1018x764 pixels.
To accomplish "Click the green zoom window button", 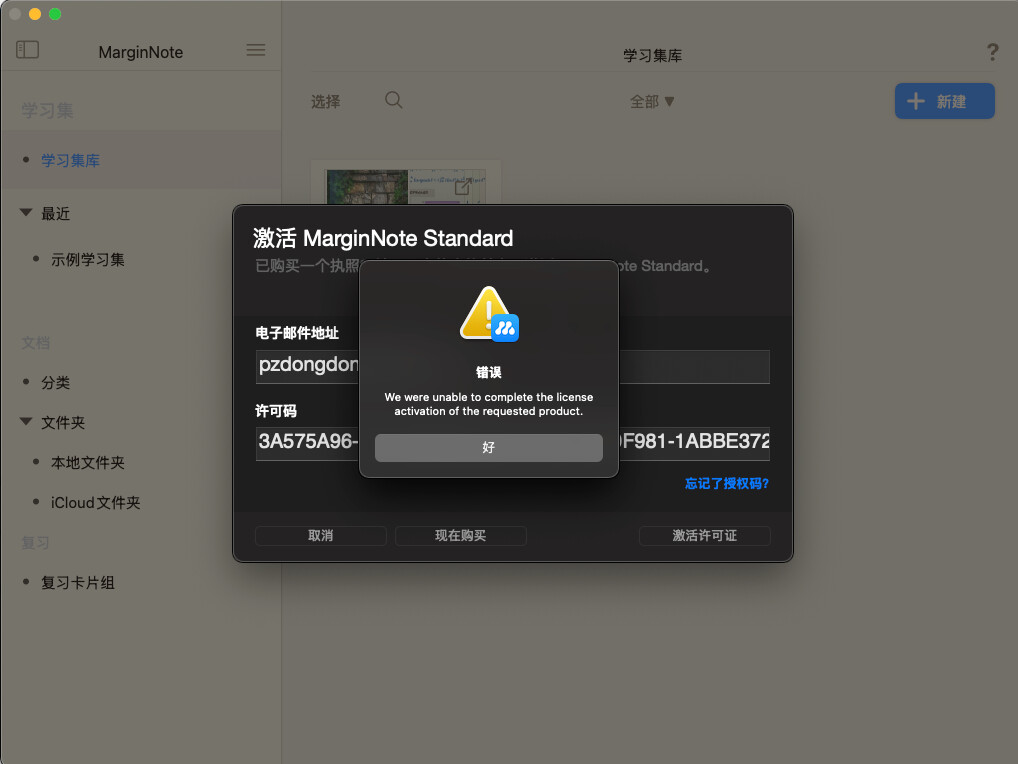I will [55, 14].
